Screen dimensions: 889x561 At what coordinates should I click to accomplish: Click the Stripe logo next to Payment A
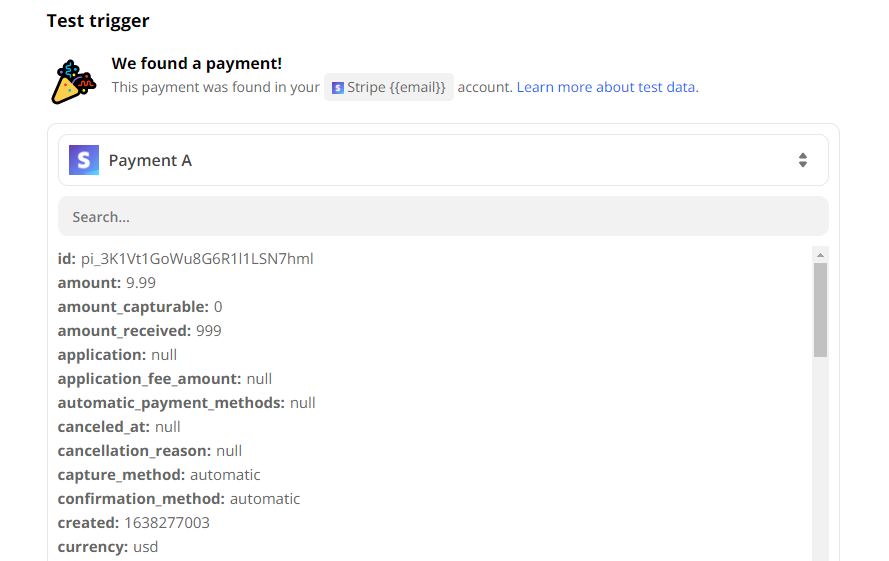[84, 160]
